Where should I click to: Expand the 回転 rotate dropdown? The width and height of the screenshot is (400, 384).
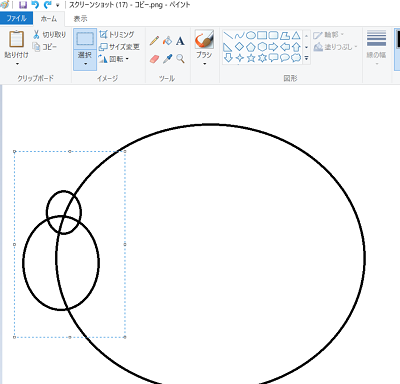pos(113,59)
